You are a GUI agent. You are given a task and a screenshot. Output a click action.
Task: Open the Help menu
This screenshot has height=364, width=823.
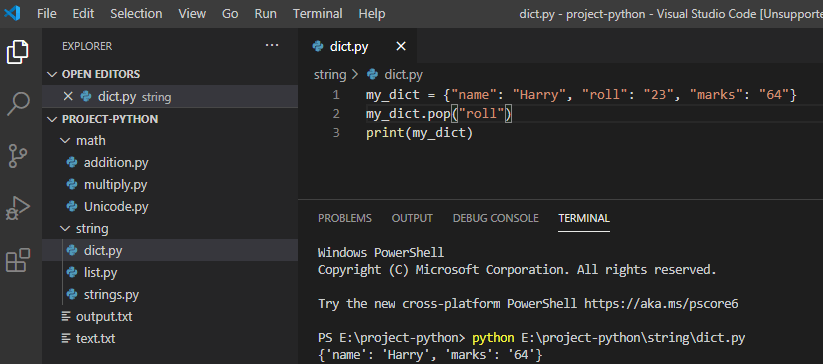372,14
